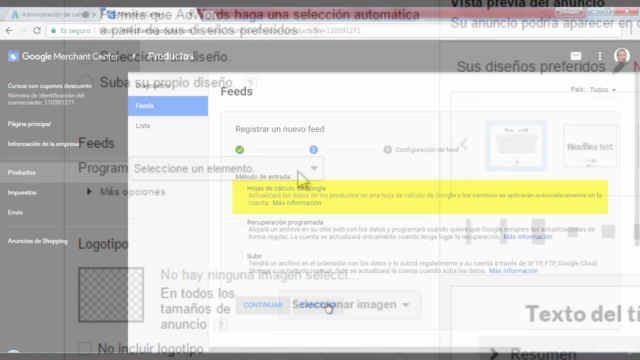Open the Feeds item in the submenu

(168, 106)
